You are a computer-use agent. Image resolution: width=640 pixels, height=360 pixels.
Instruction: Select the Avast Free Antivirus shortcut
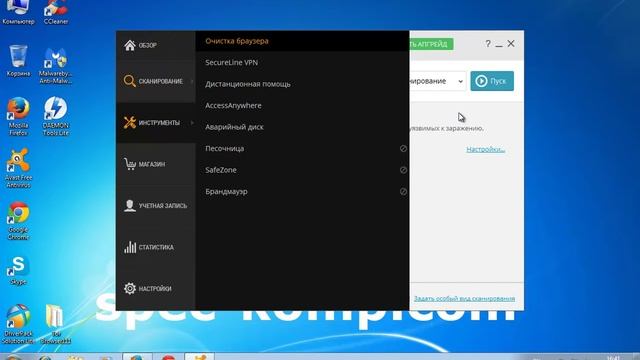tap(18, 168)
